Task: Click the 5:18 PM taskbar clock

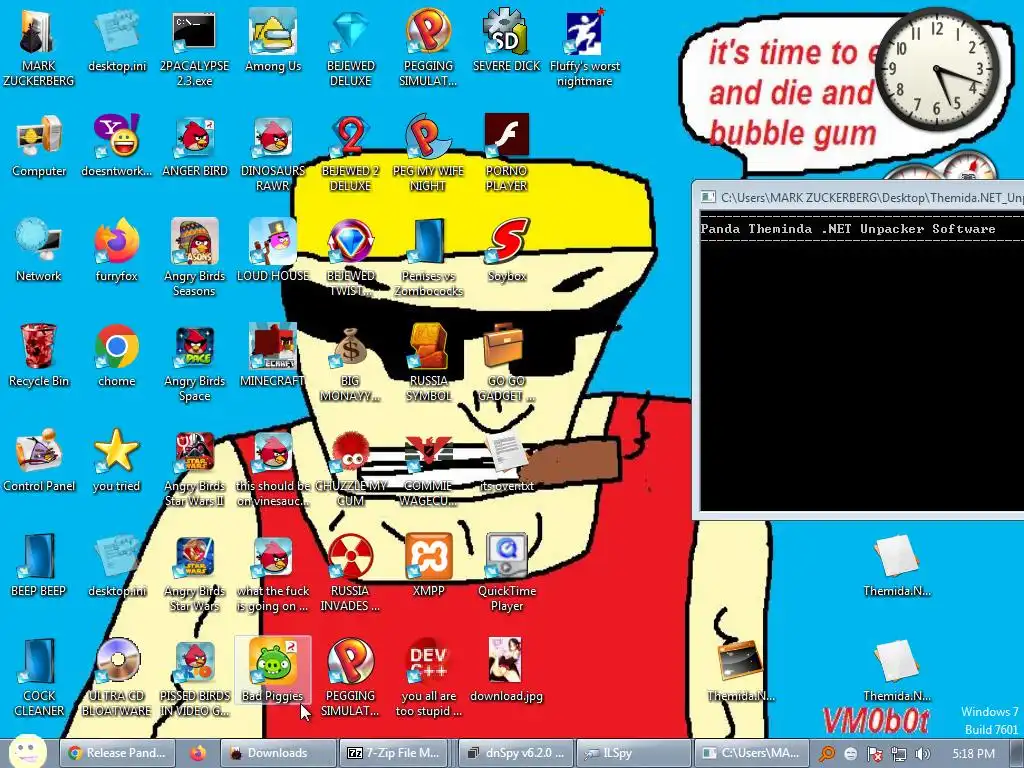Action: [x=972, y=754]
